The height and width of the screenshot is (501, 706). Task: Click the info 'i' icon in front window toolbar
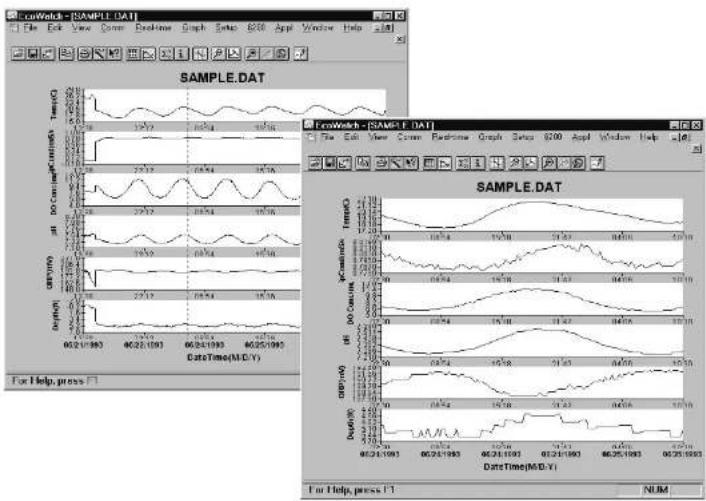coord(478,163)
